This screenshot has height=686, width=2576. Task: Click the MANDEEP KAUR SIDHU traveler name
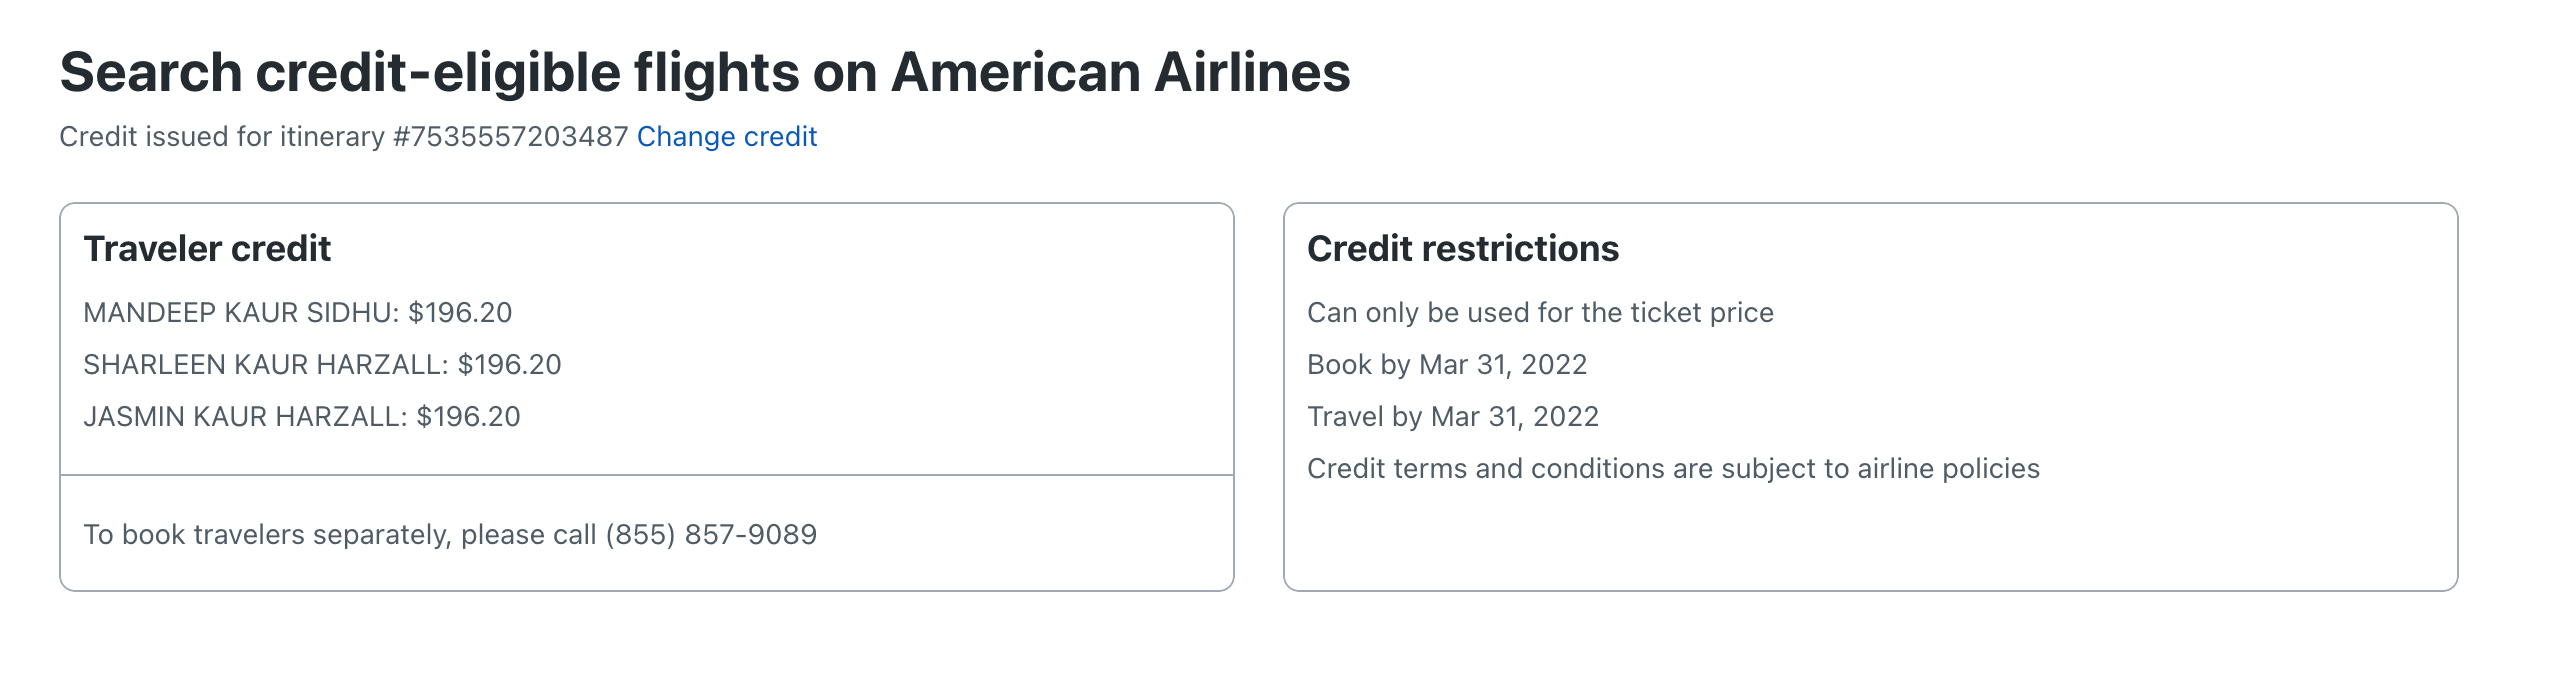(x=240, y=313)
